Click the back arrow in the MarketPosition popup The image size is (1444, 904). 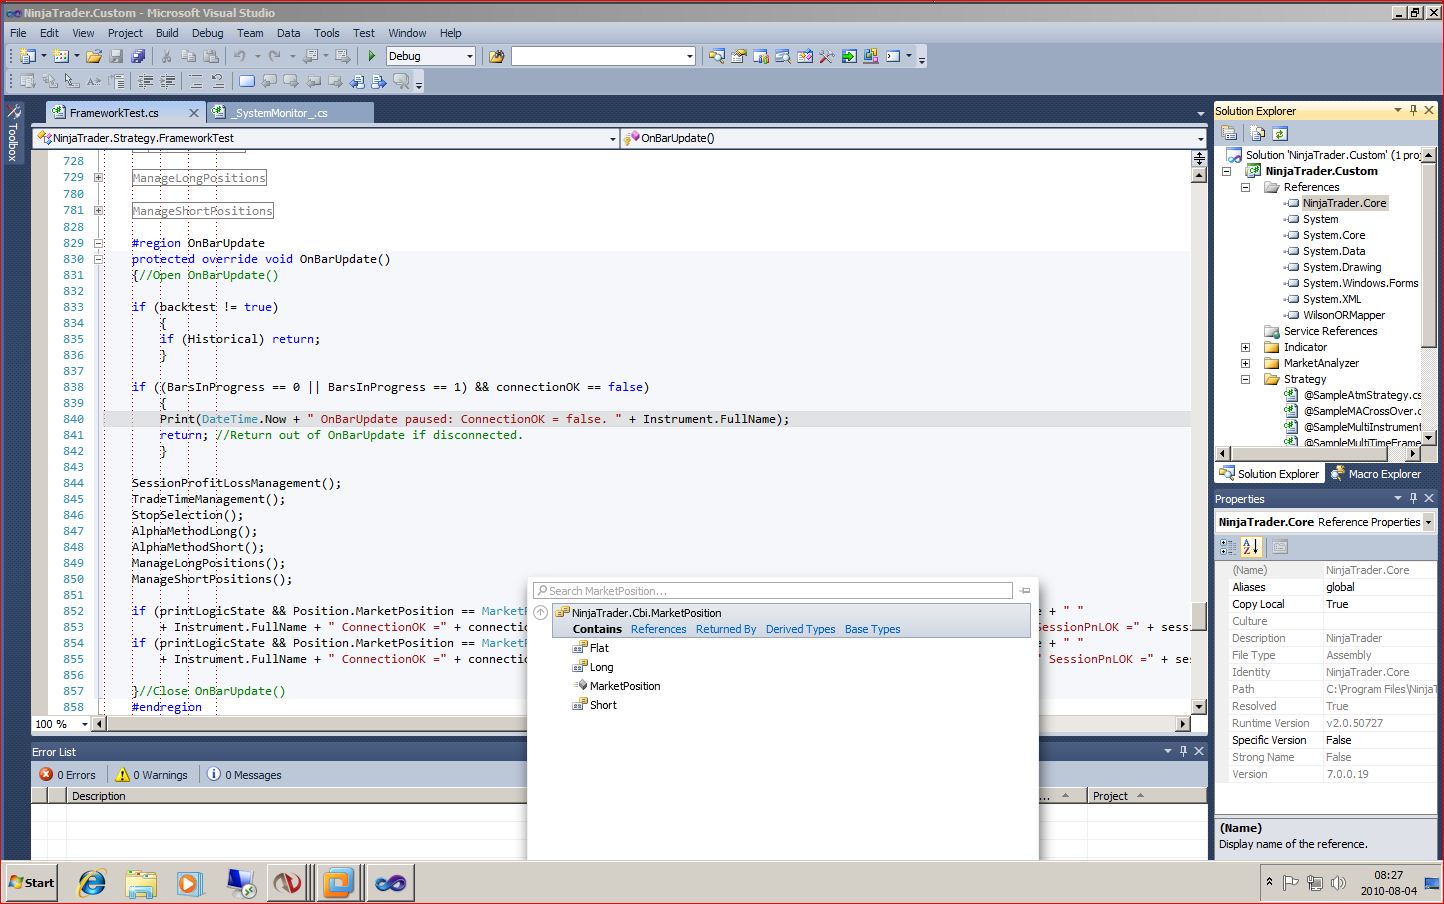click(541, 613)
